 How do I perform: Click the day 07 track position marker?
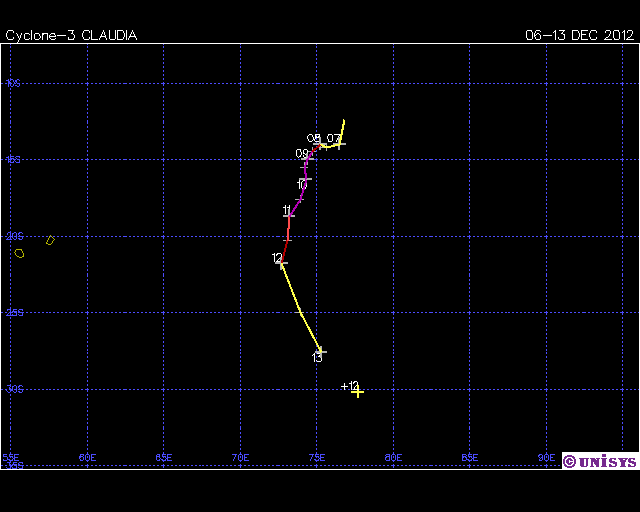pyautogui.click(x=340, y=144)
